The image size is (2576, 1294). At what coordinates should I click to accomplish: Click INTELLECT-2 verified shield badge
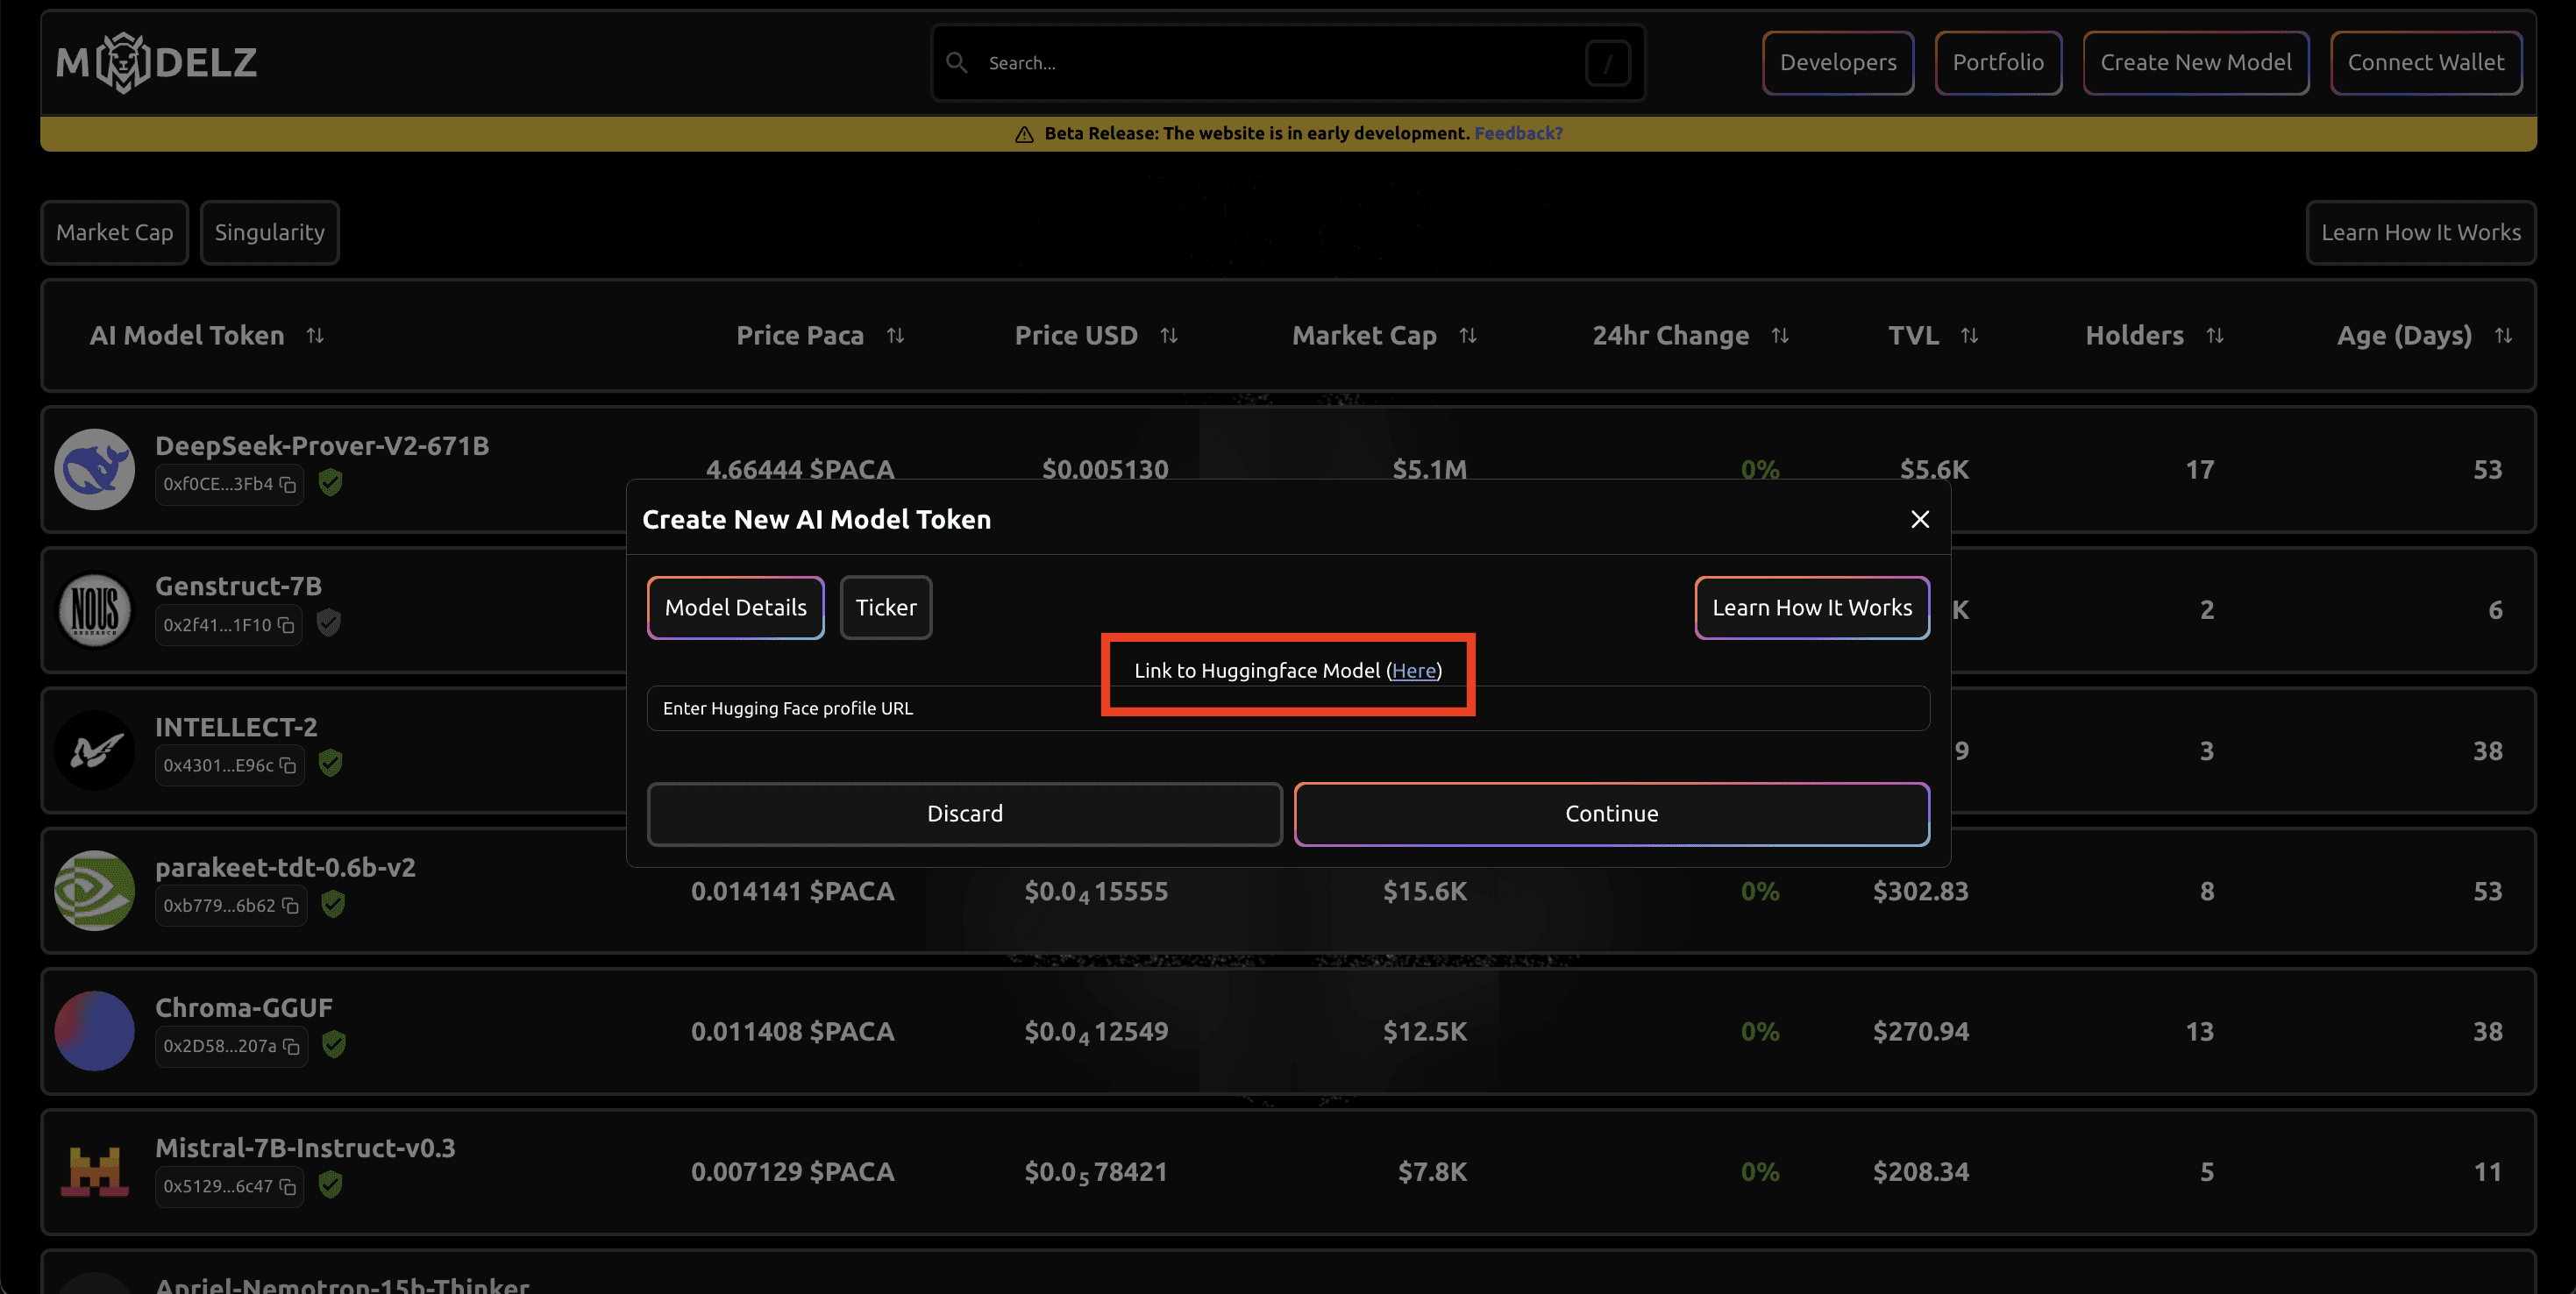pyautogui.click(x=331, y=764)
